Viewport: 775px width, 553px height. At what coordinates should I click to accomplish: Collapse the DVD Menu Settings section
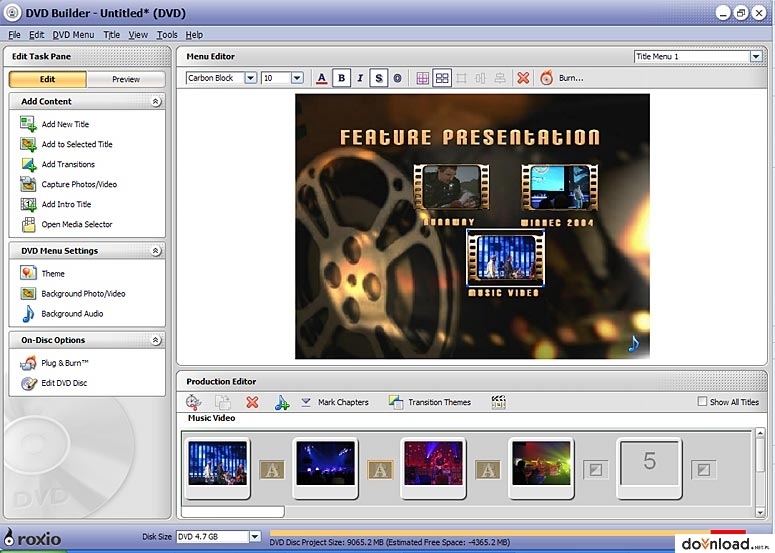tap(156, 251)
